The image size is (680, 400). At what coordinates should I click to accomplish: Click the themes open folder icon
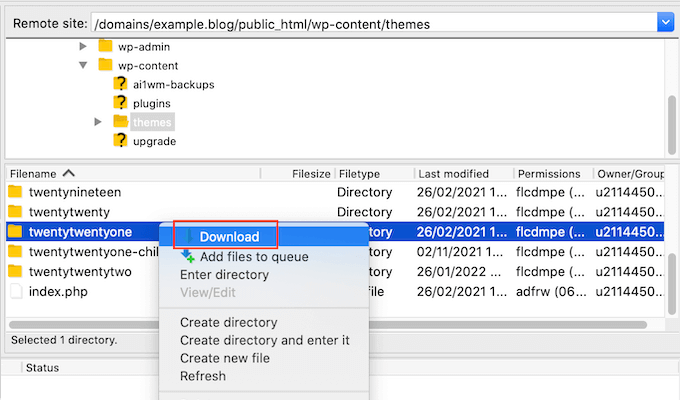tap(121, 121)
